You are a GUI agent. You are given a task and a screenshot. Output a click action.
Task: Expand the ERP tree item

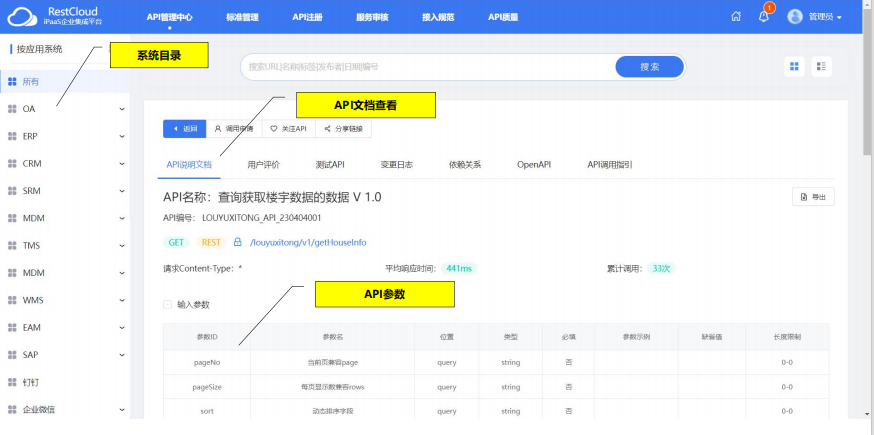(122, 136)
